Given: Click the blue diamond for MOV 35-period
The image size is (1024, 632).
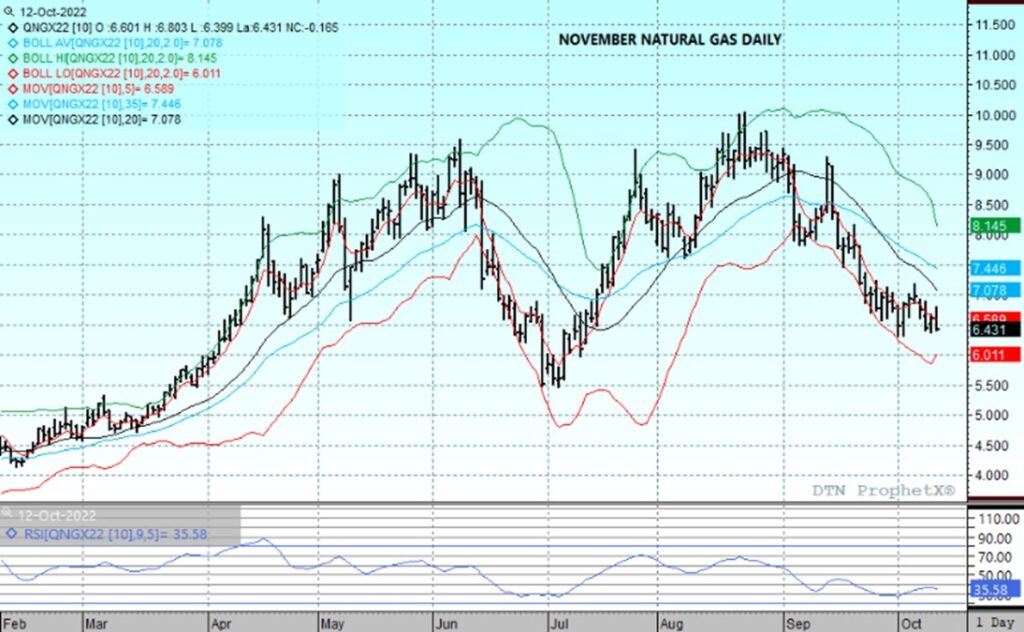Looking at the screenshot, I should click(x=11, y=104).
